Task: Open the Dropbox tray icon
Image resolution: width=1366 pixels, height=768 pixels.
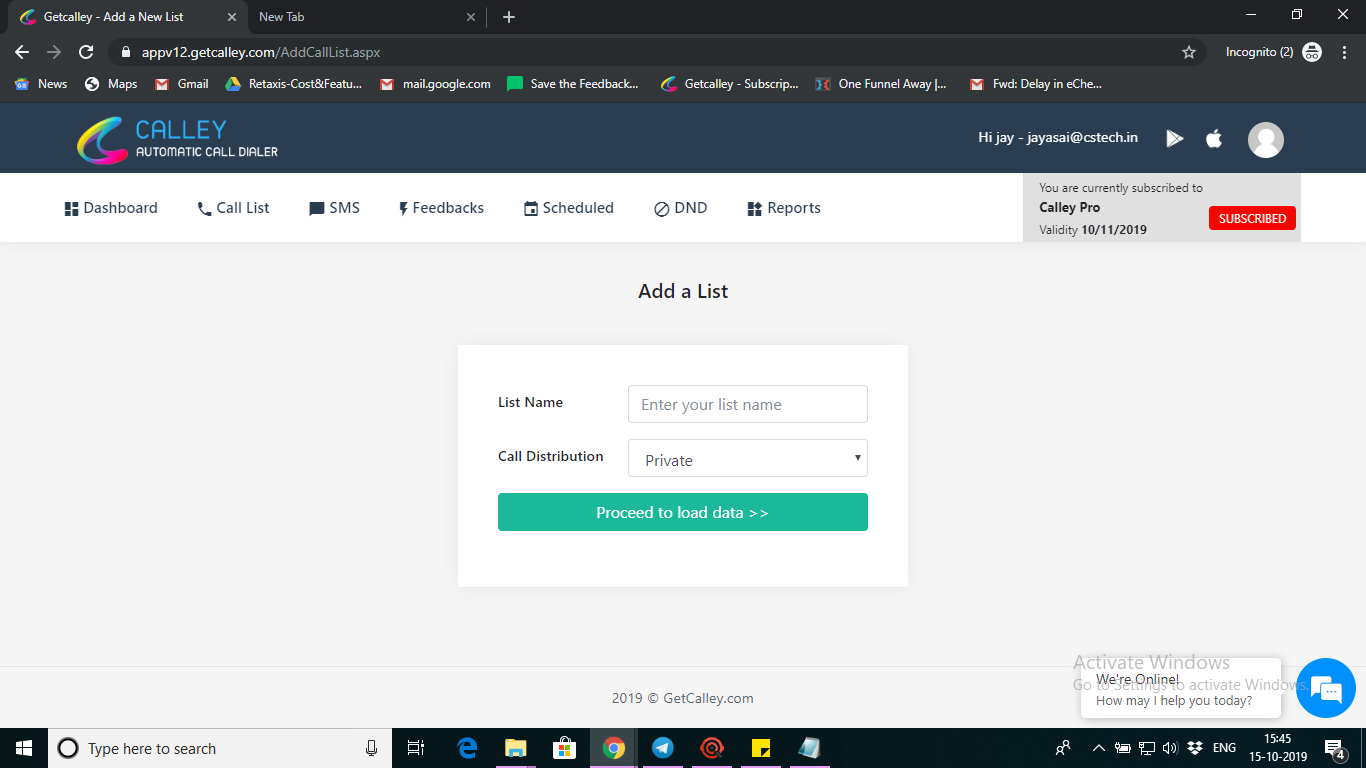Action: pos(1194,748)
